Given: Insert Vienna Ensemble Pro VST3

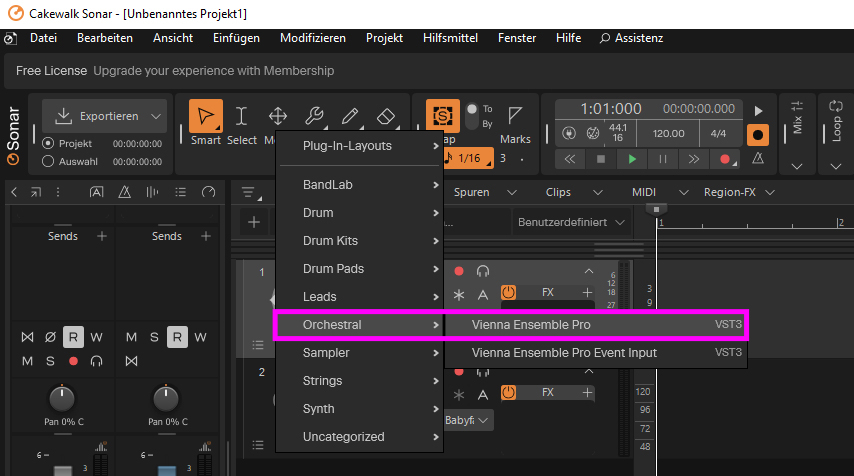Looking at the screenshot, I should [596, 325].
